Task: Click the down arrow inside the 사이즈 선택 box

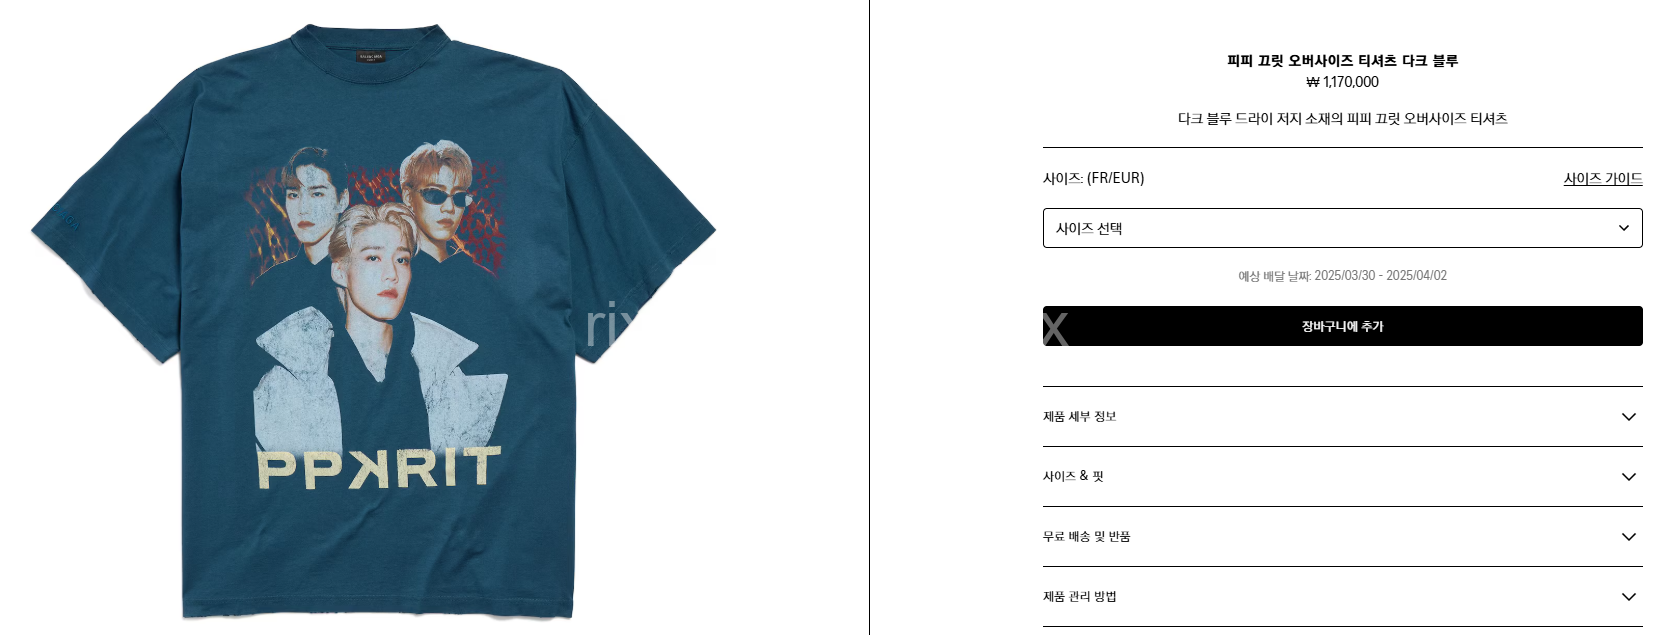Action: click(1624, 228)
